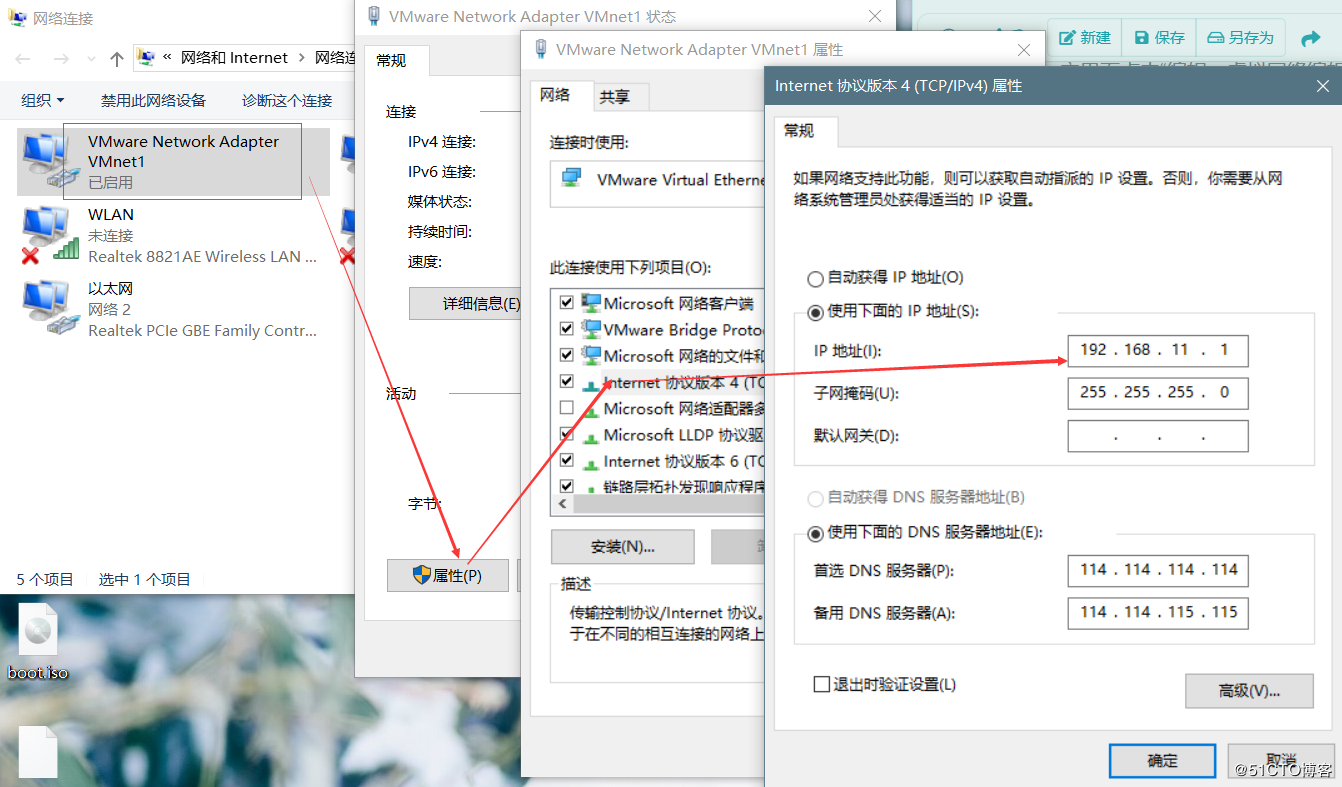
Task: Click the 详细信息(E) button
Action: coord(465,303)
